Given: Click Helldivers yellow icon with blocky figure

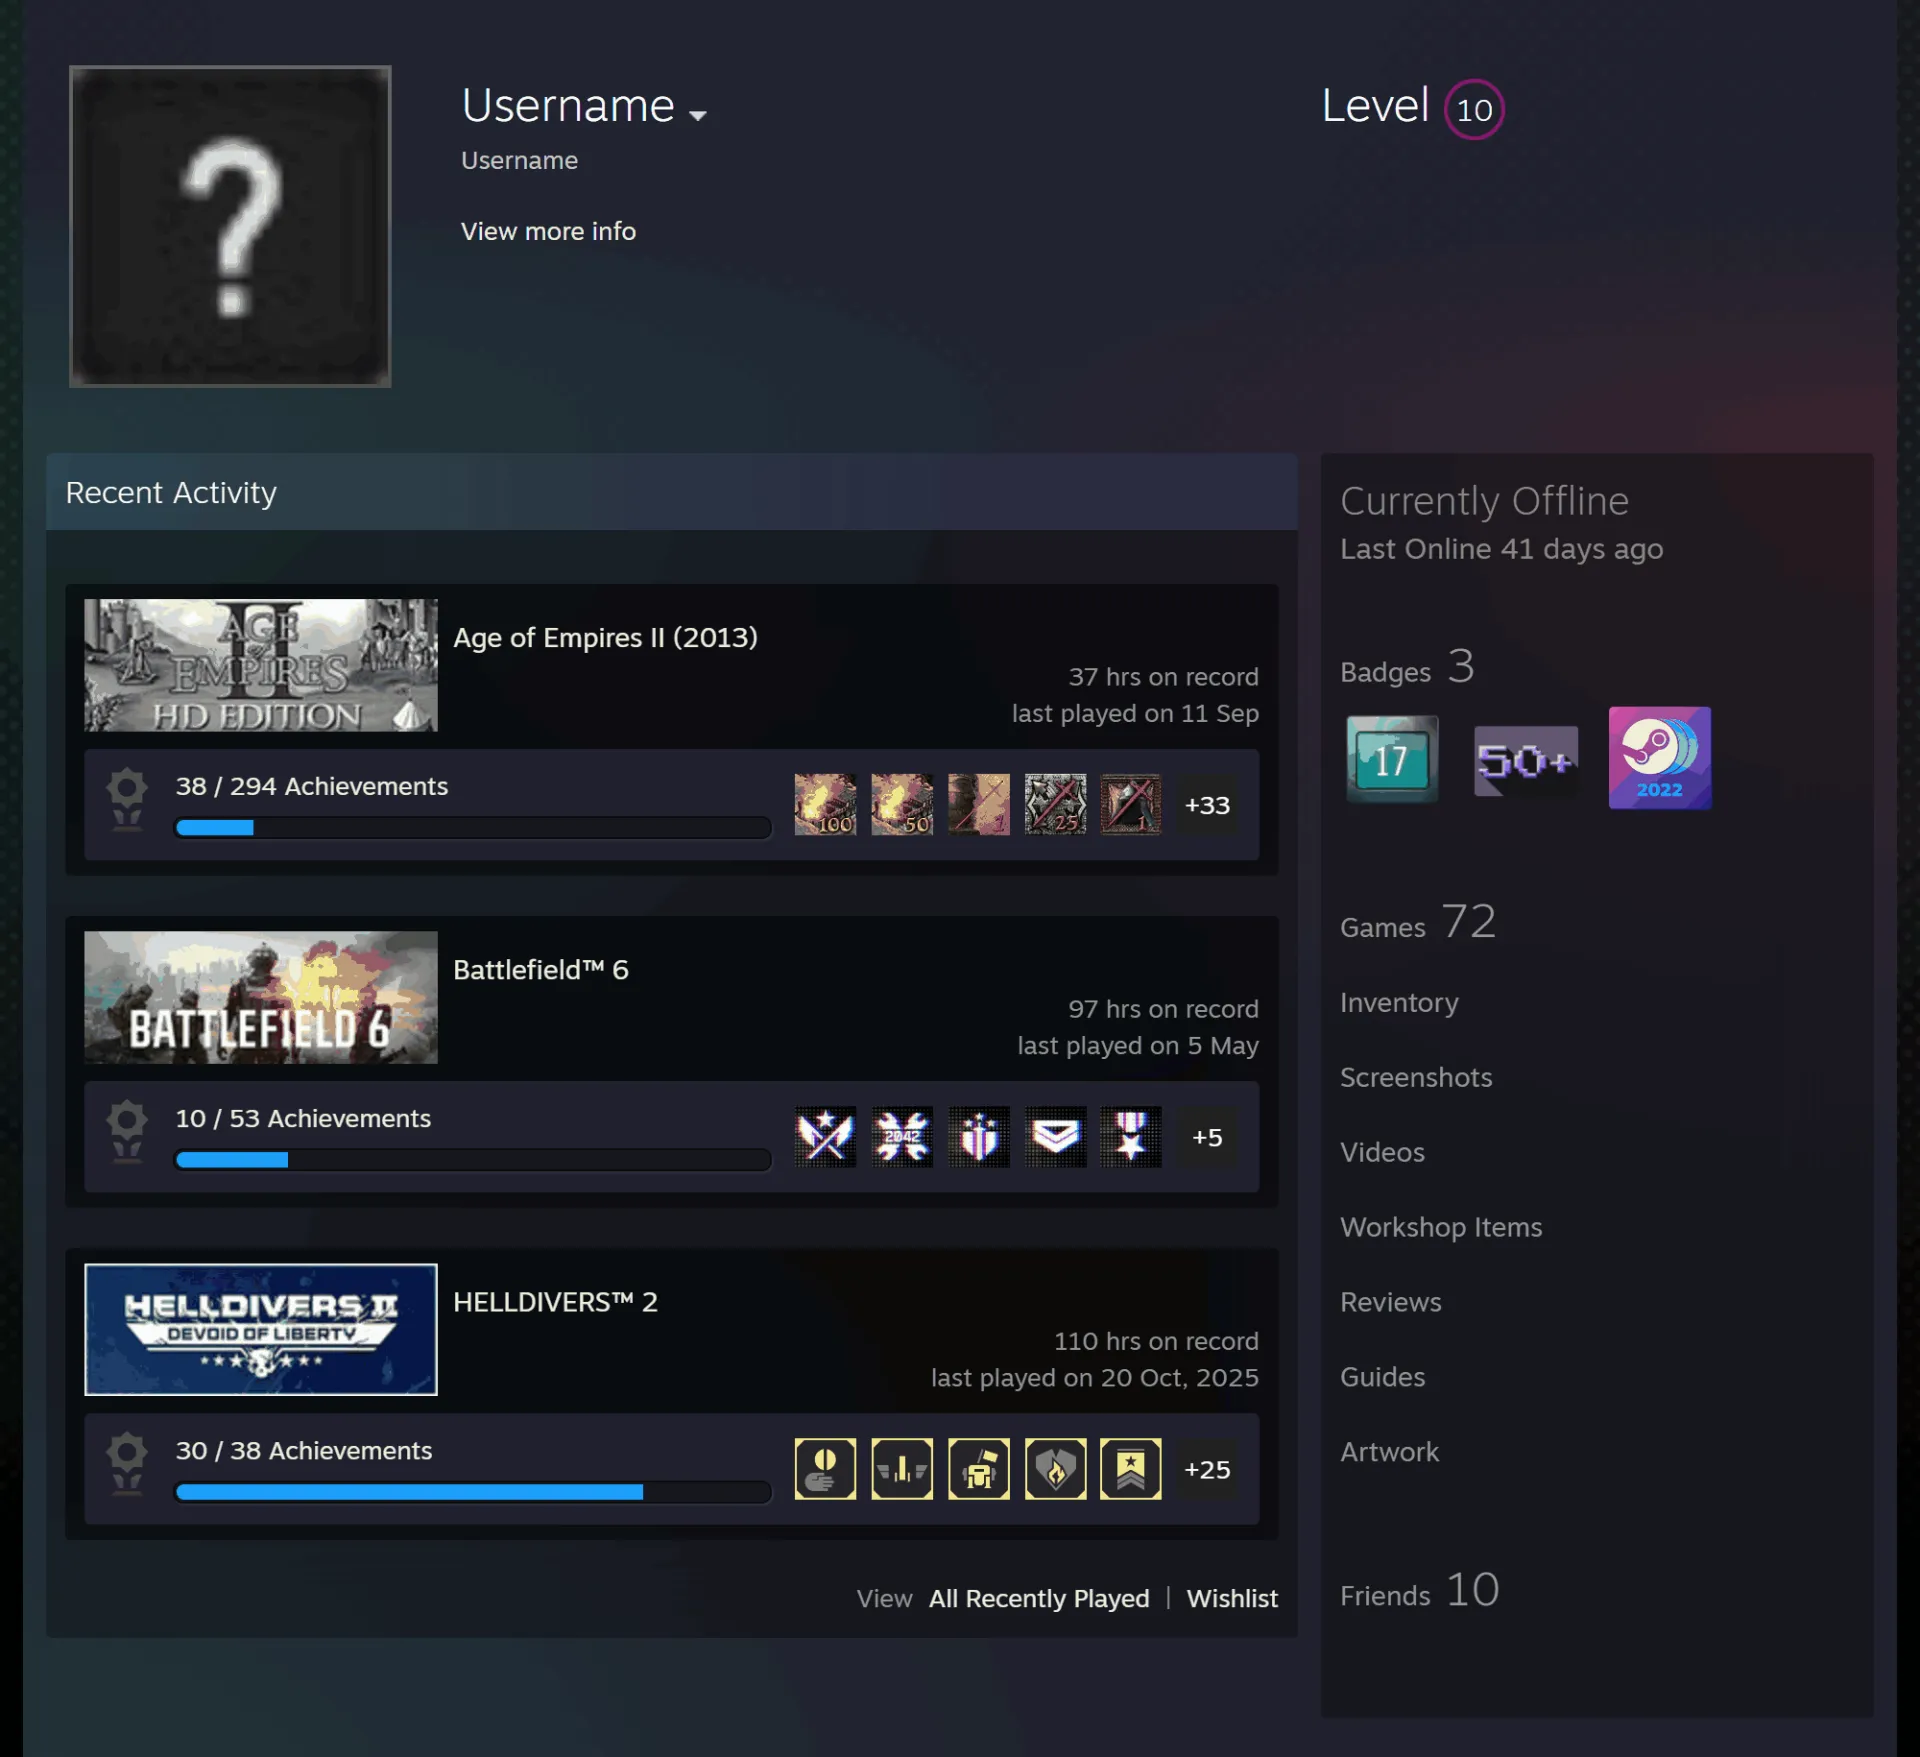Looking at the screenshot, I should click(979, 1468).
